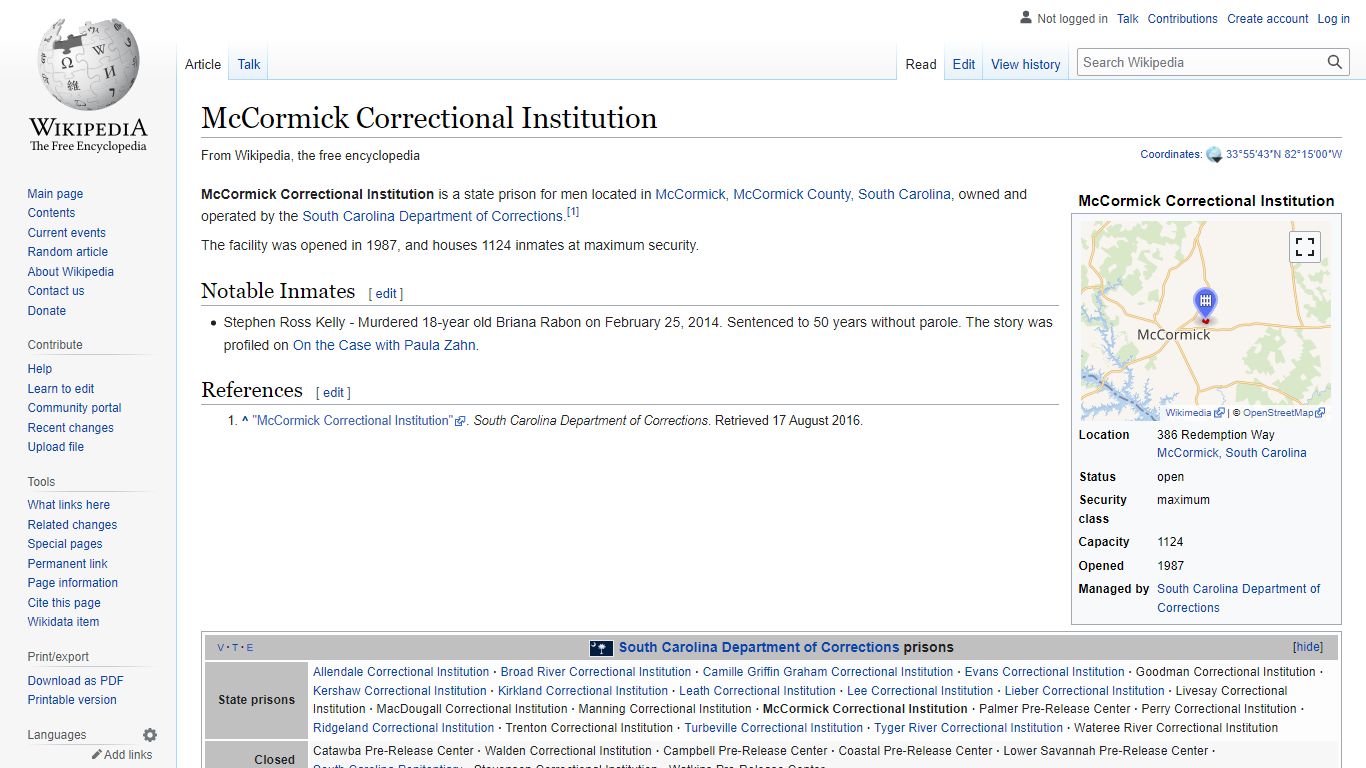Collapse navbox with hide toggle
The height and width of the screenshot is (768, 1366).
1307,647
